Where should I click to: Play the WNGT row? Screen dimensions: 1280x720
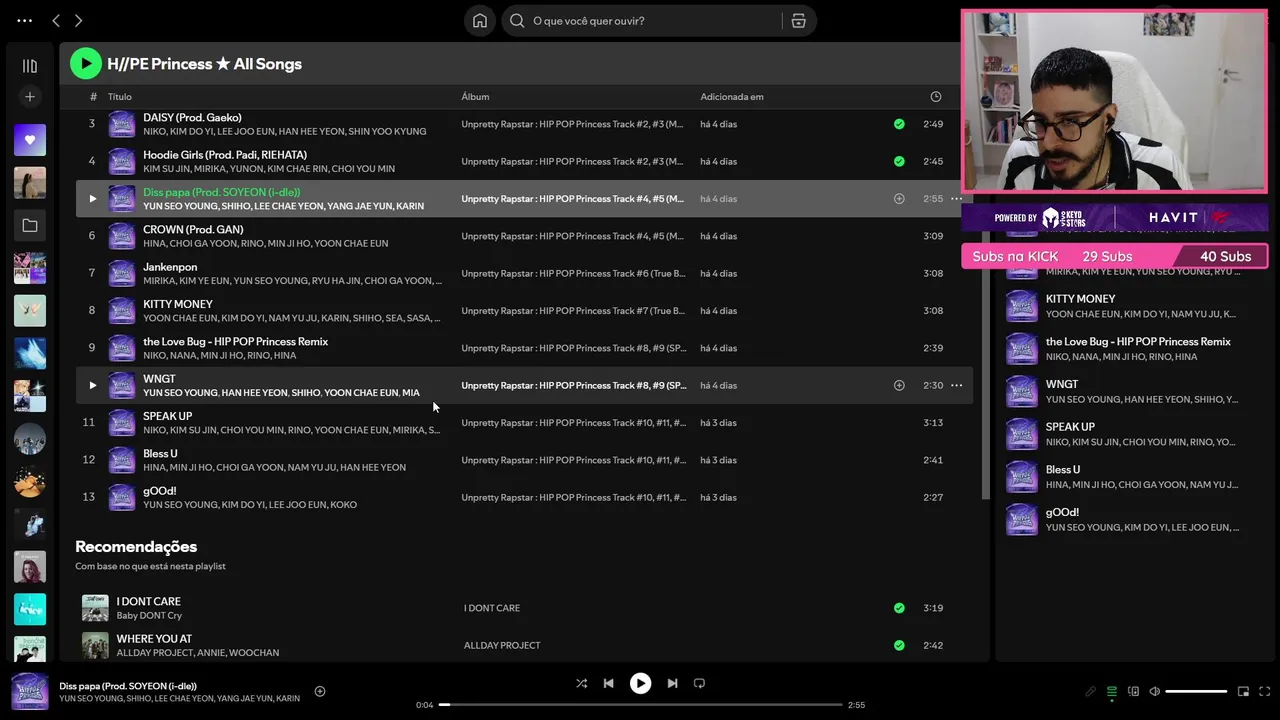click(92, 385)
